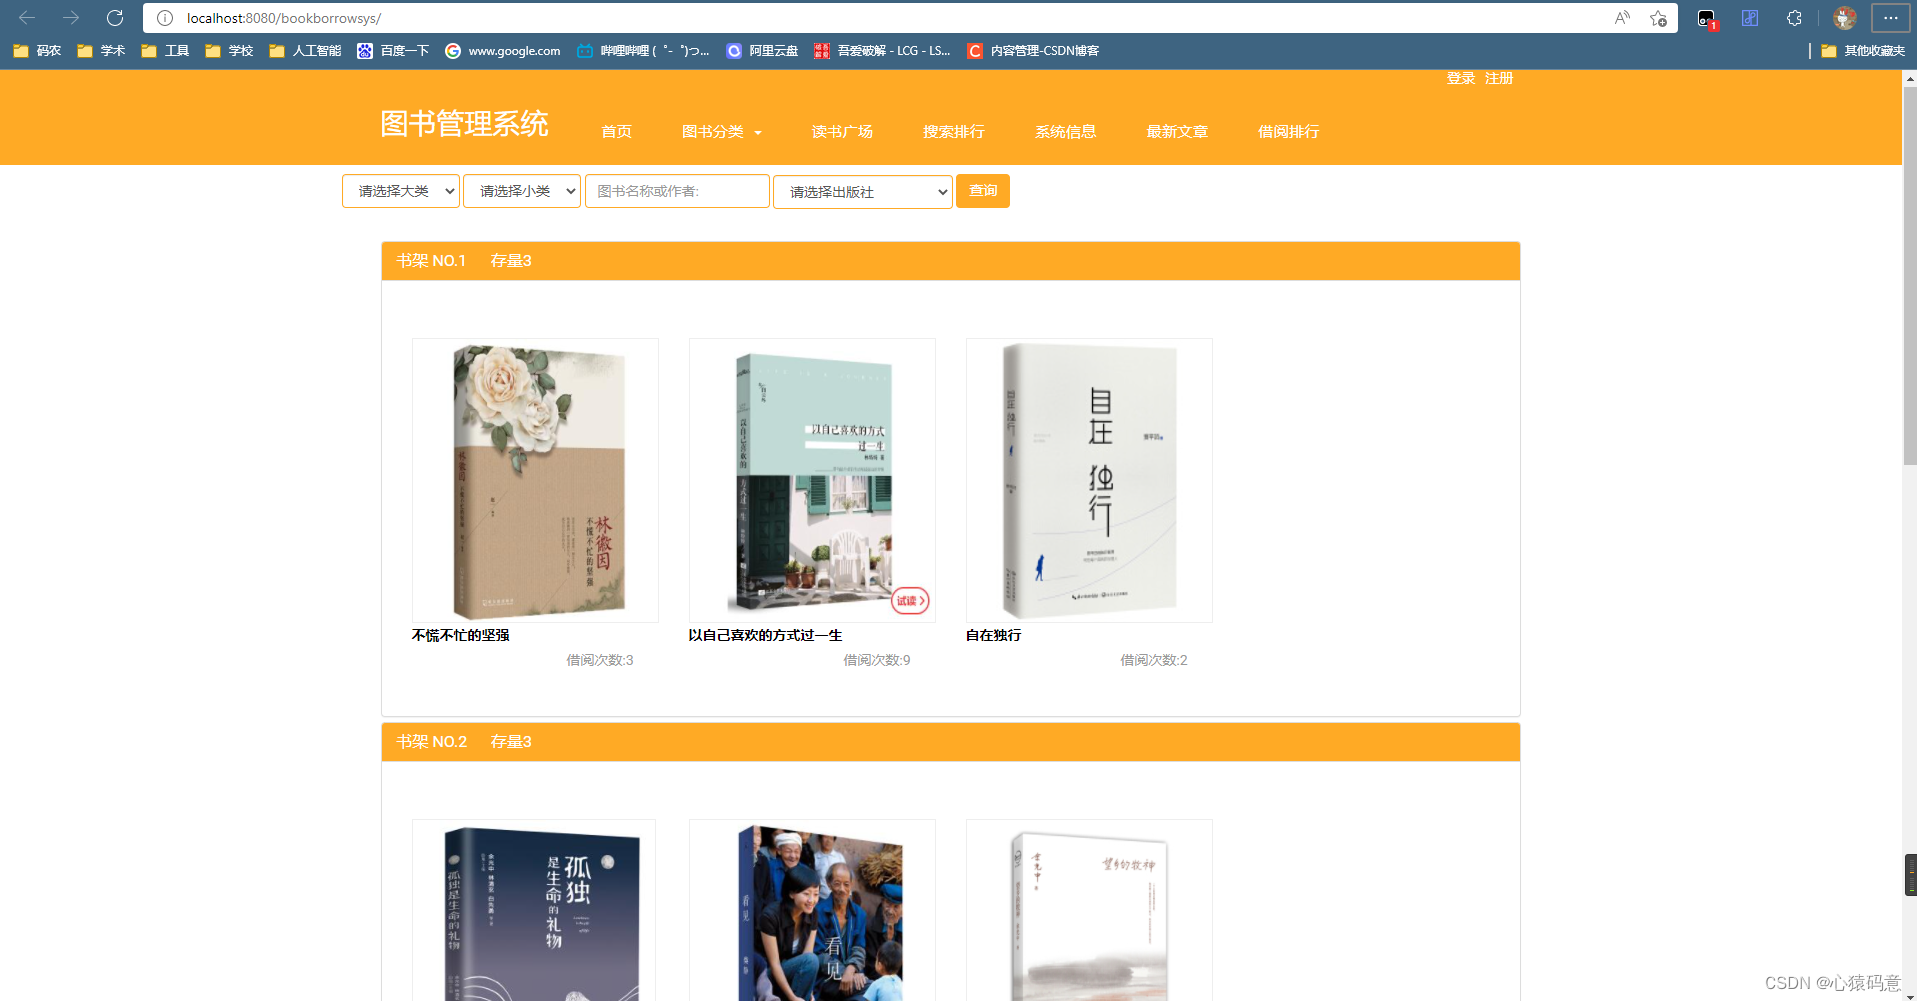Click the 借阅次数:9 text

(x=876, y=660)
